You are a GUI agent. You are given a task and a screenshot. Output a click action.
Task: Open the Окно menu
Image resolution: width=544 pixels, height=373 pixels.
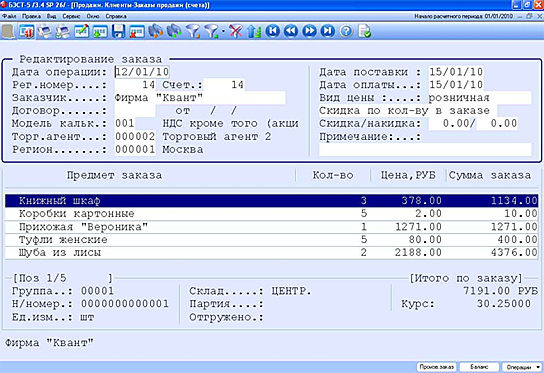(x=93, y=16)
